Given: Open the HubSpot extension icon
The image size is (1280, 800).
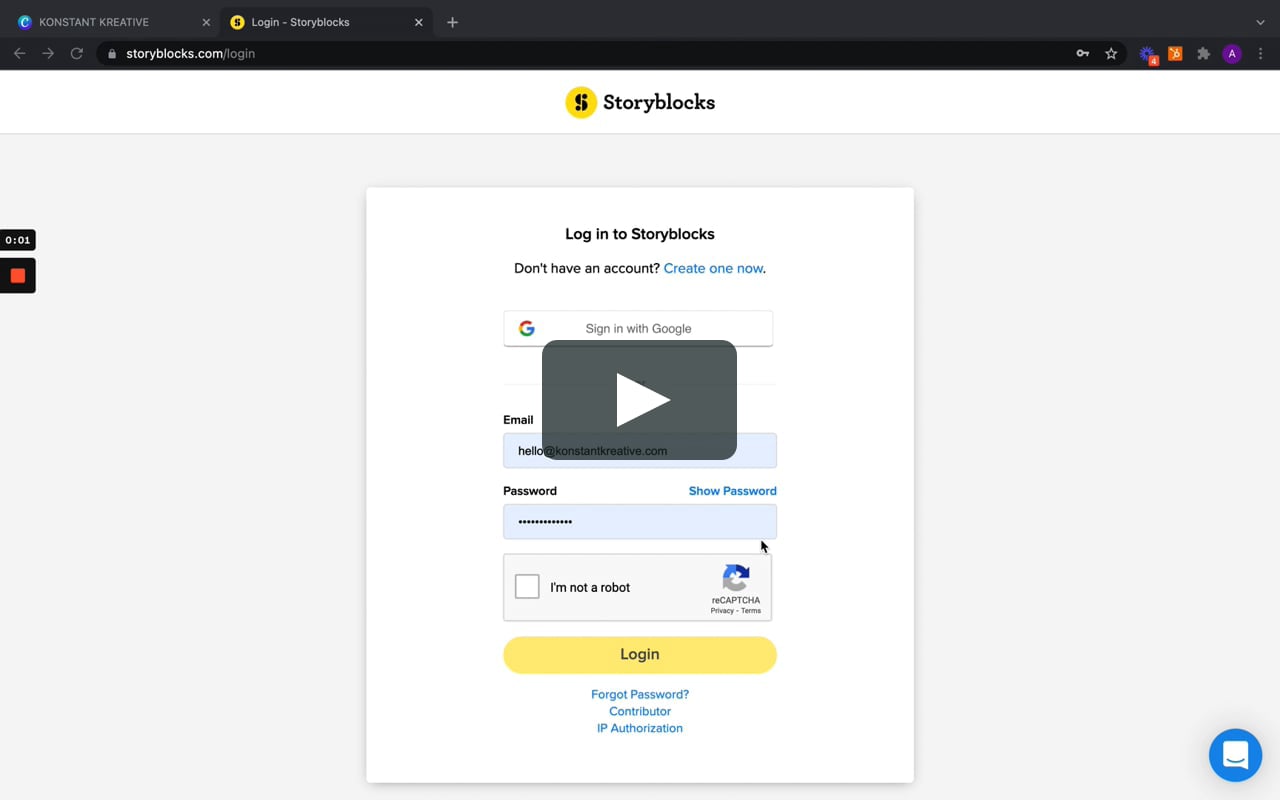Looking at the screenshot, I should click(x=1175, y=54).
